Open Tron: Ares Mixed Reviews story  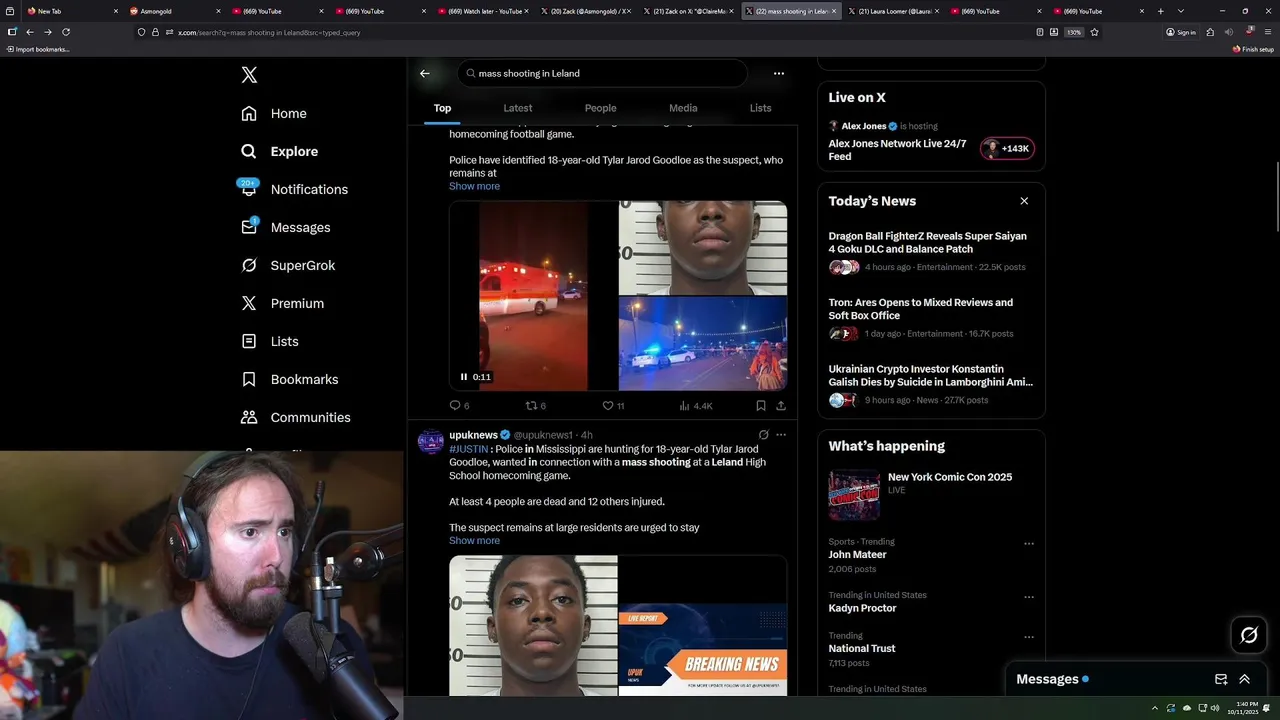coord(931,318)
